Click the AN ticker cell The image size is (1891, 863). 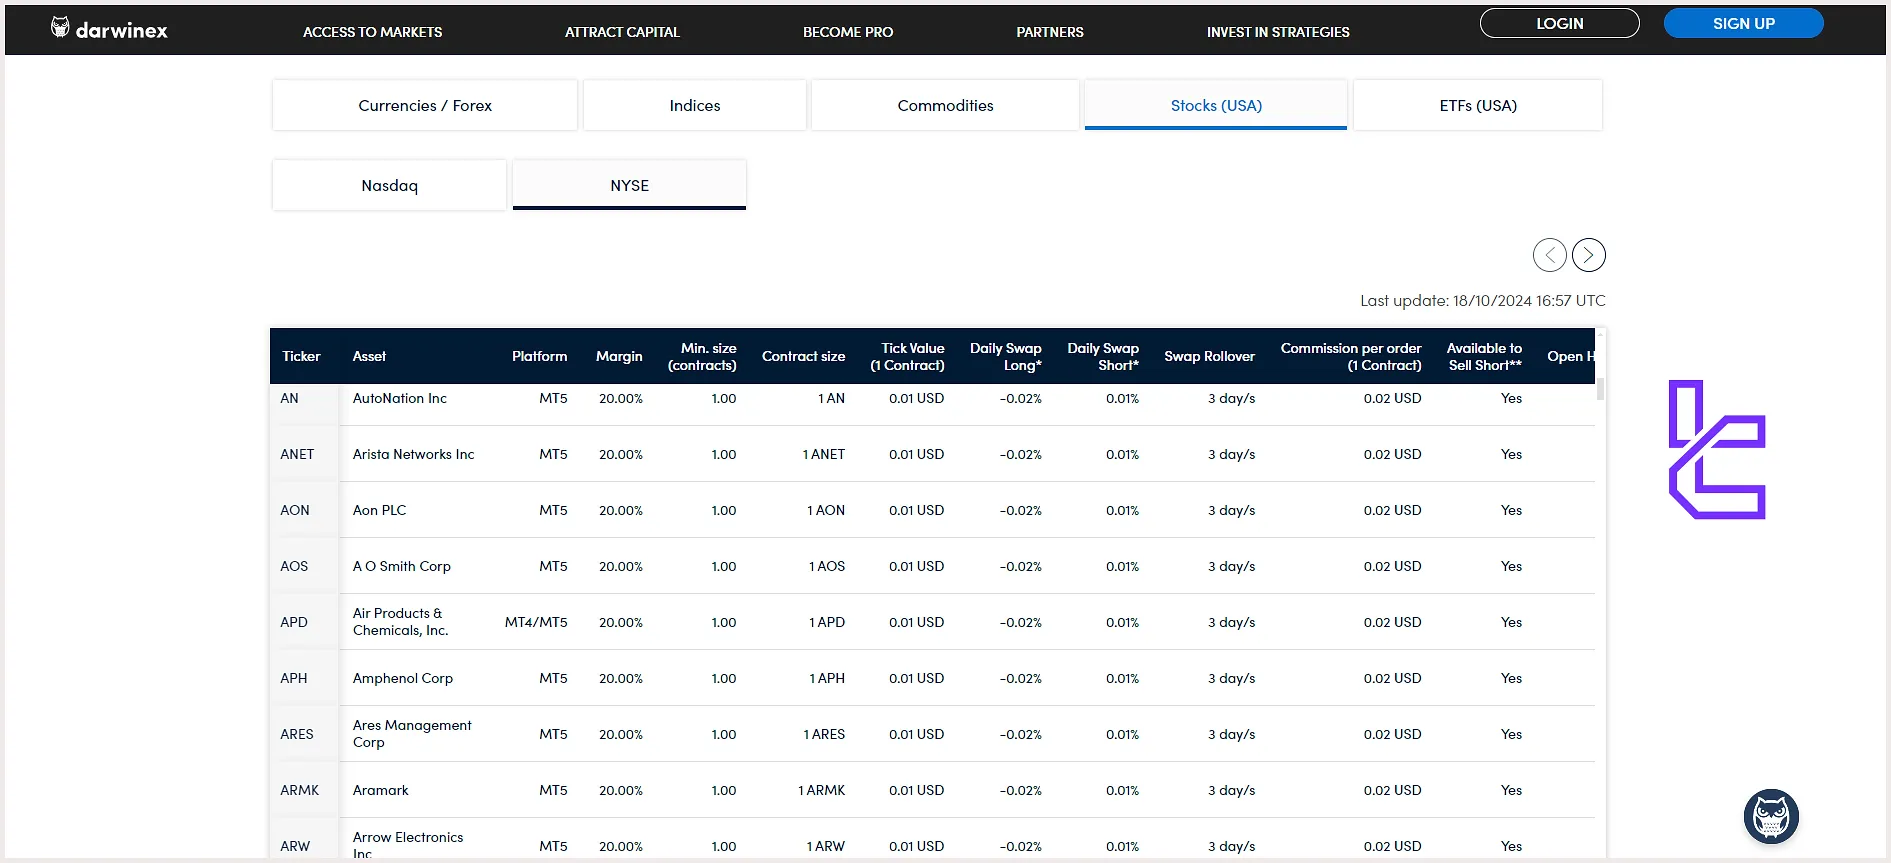click(289, 398)
